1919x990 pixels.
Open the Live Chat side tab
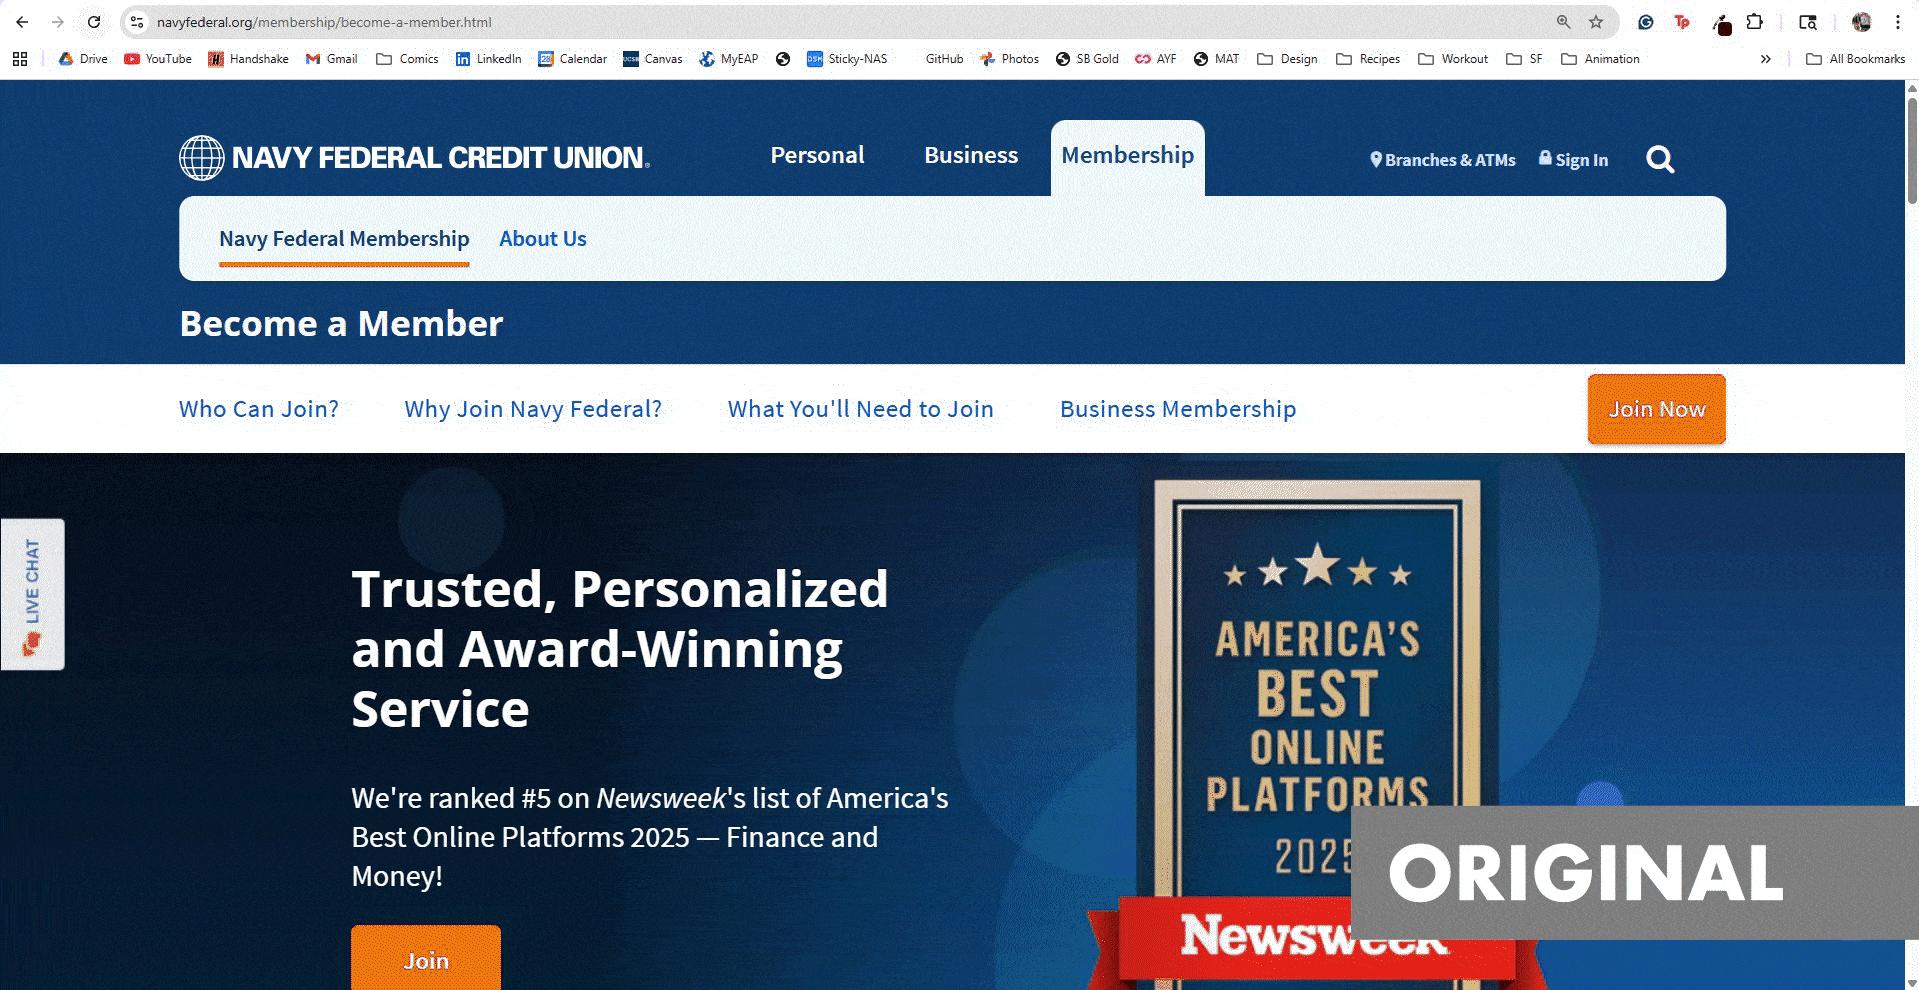coord(33,594)
